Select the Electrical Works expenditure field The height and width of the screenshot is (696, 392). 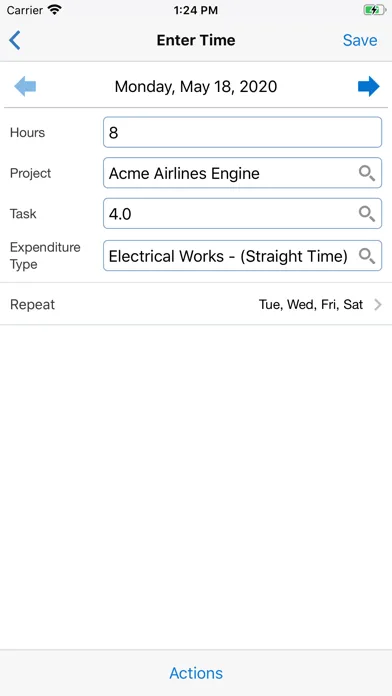[242, 256]
